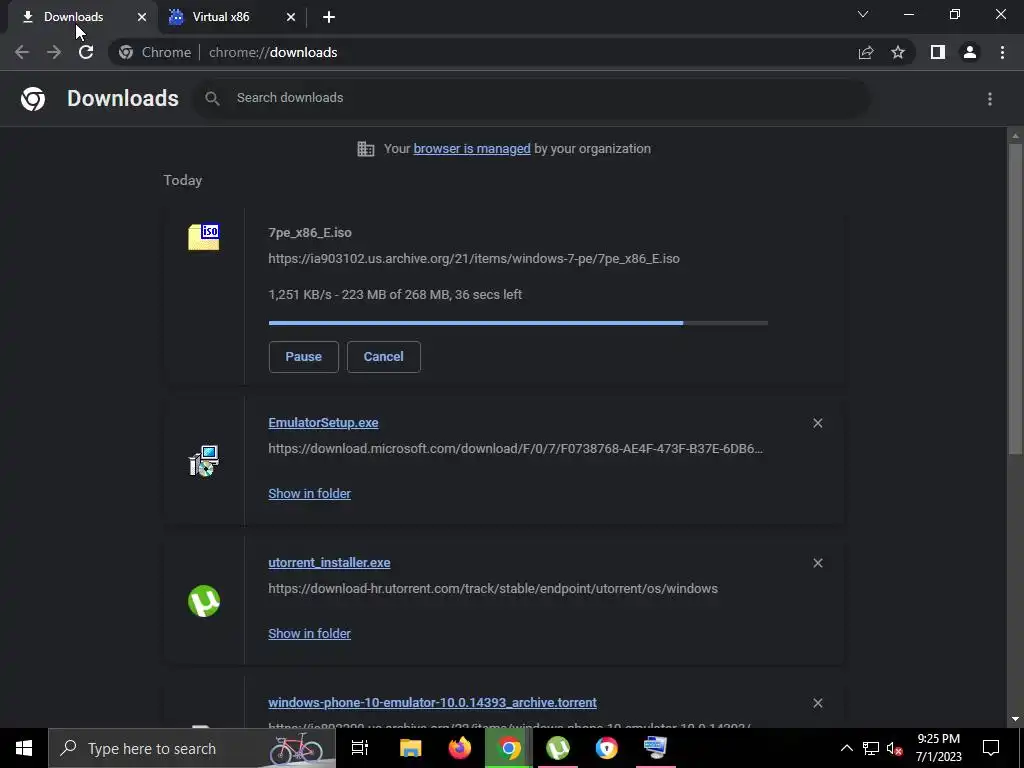Open the muted volume tray icon
Viewport: 1024px width, 768px height.
pos(894,748)
